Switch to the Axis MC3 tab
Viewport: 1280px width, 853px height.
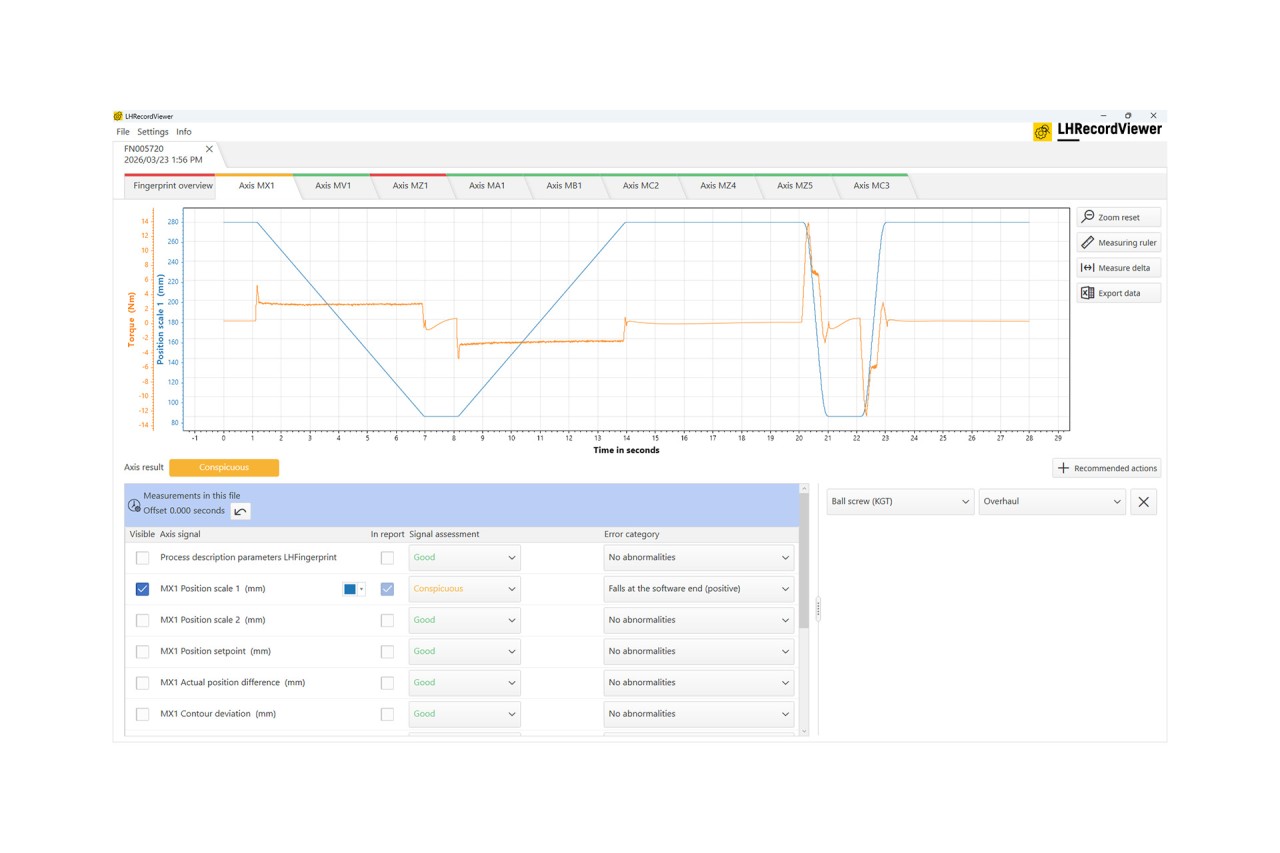click(871, 186)
